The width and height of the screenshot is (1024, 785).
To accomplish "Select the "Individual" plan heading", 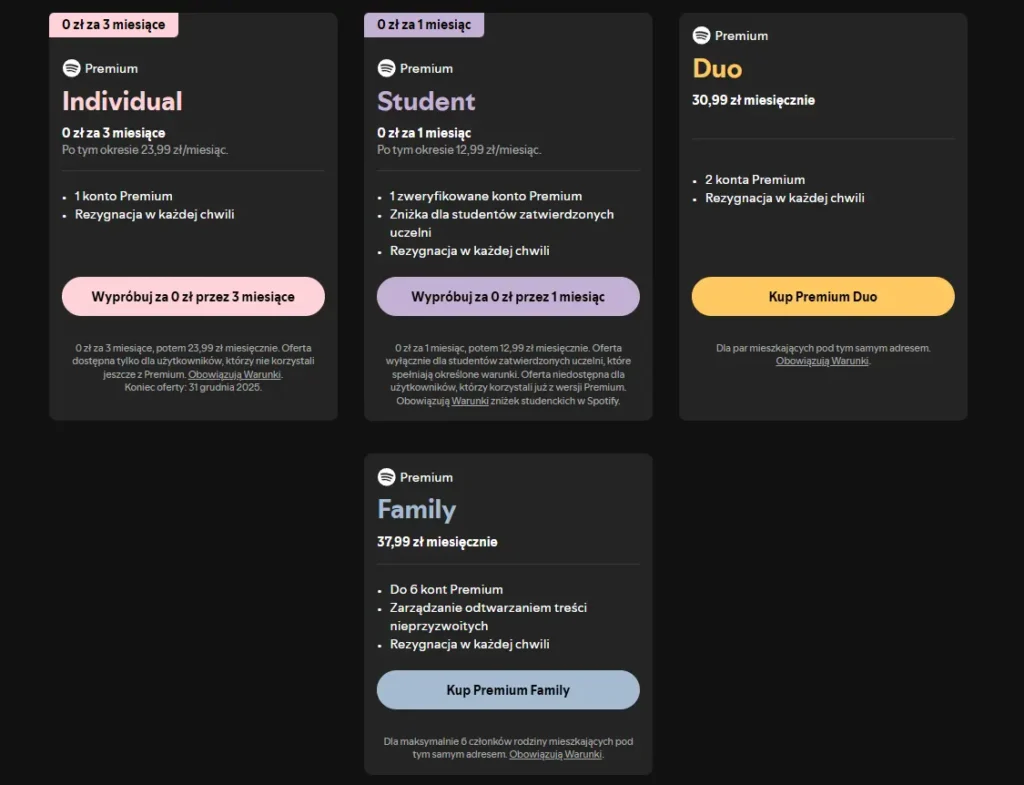I will (122, 101).
